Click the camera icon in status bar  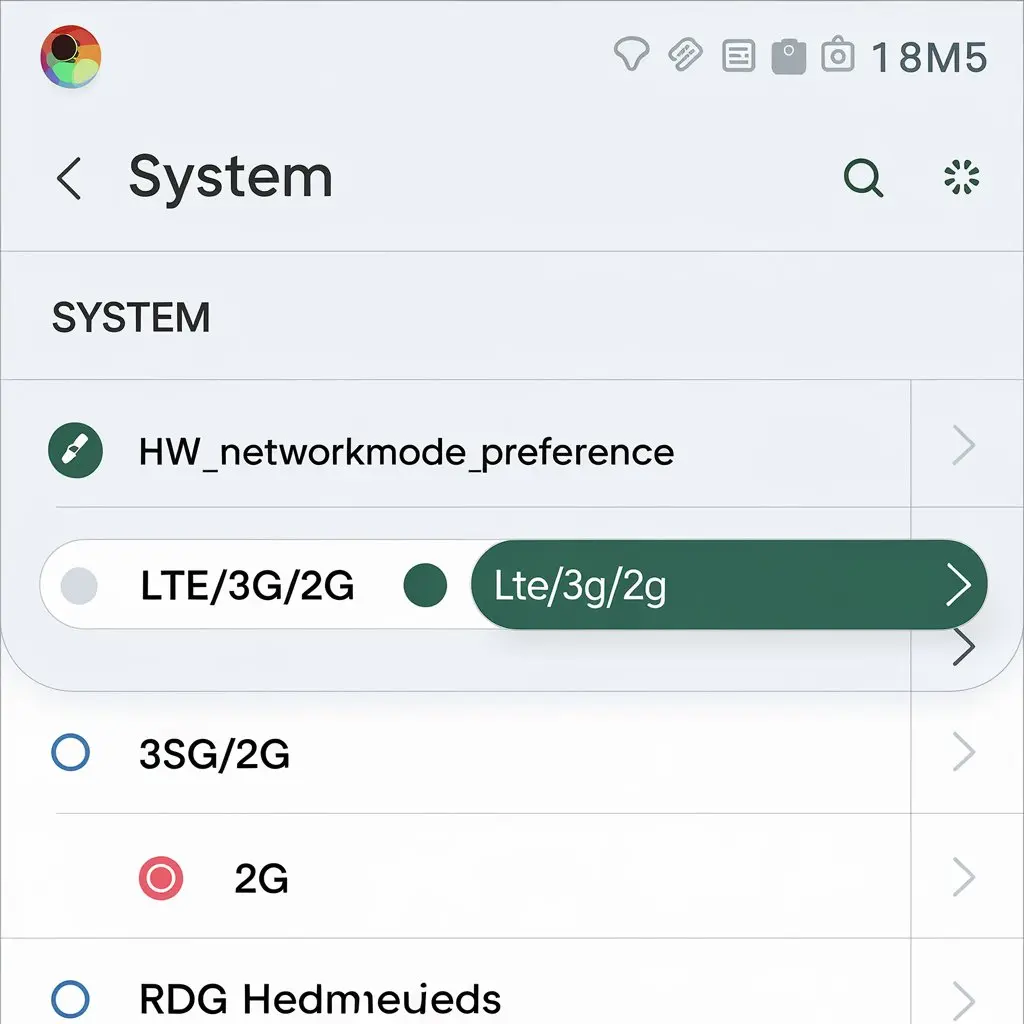pos(837,55)
